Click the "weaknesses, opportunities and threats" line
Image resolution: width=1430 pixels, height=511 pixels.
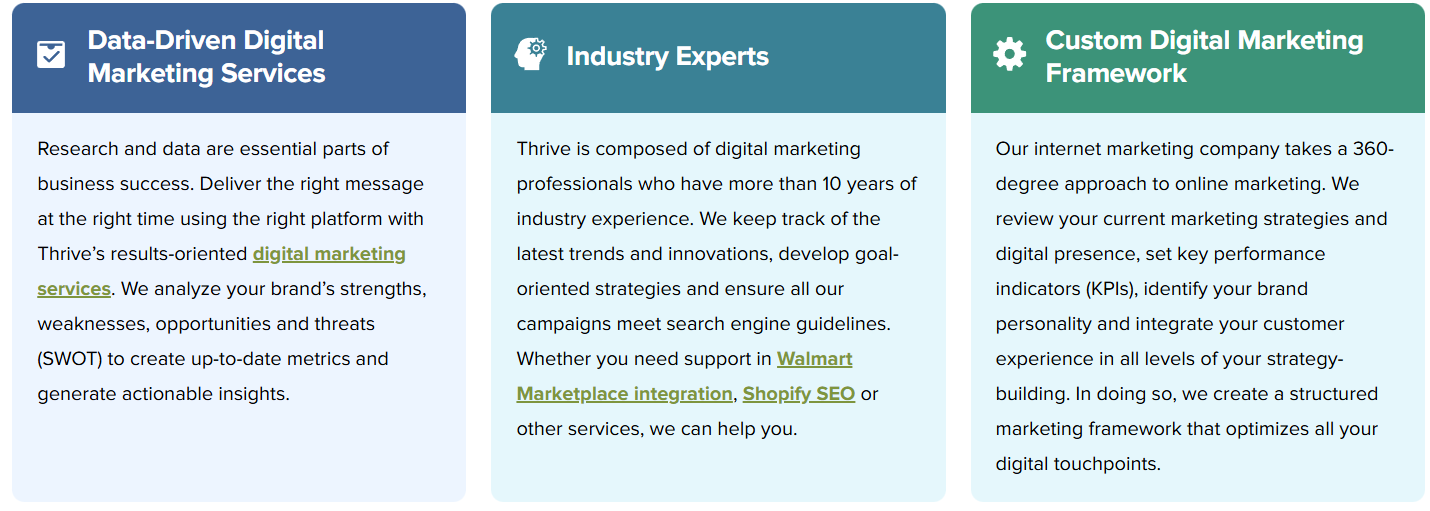[206, 324]
